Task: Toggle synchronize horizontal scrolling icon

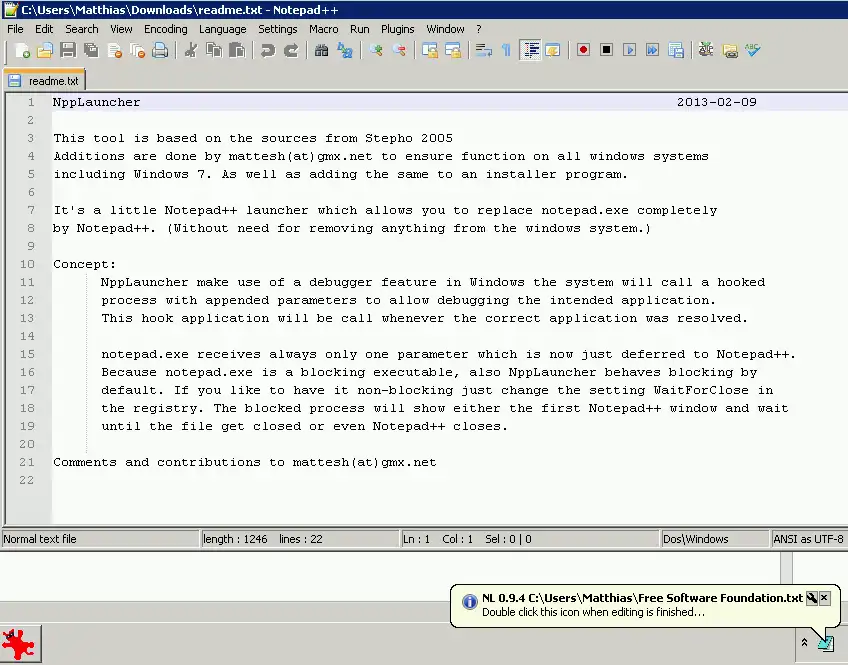Action: (x=453, y=50)
